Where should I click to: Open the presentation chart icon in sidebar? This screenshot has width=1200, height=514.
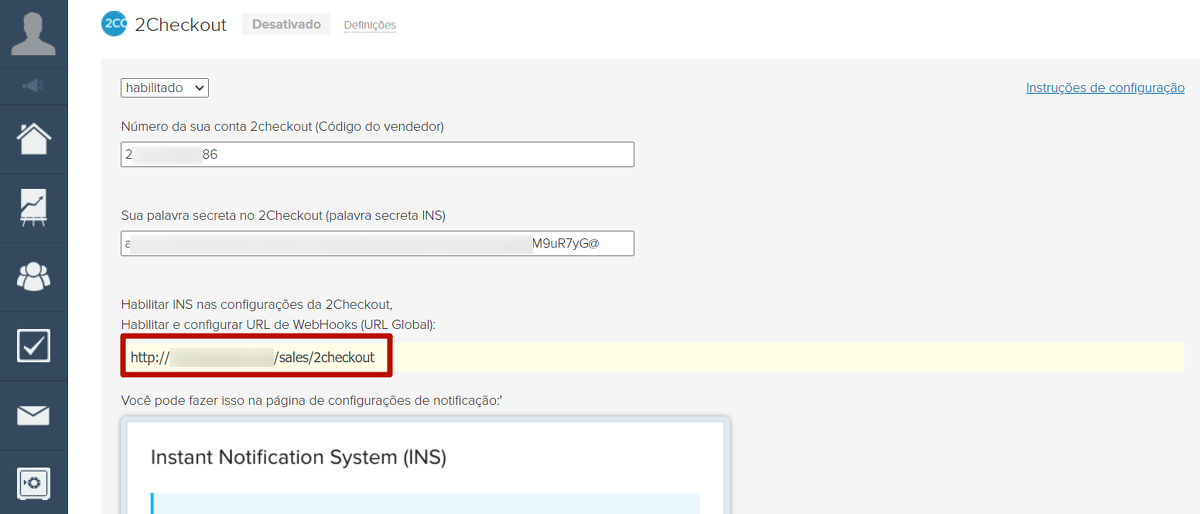pos(33,208)
